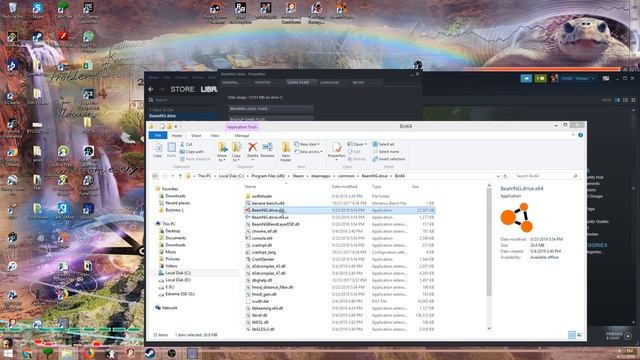The image size is (640, 360).
Task: Click STORE in Steam navigation
Action: tap(182, 89)
